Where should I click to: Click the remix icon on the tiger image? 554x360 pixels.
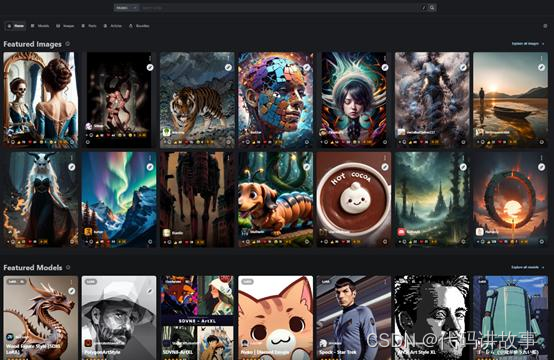coord(228,67)
